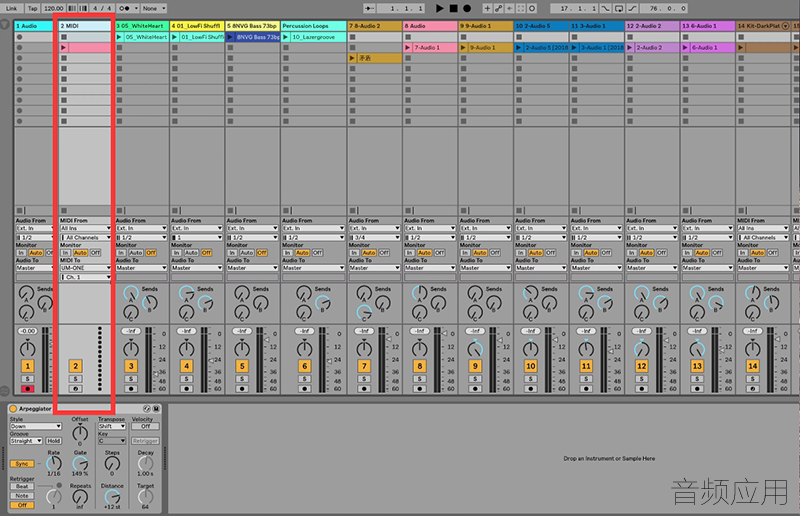
Task: Open quantization menu showing None
Action: (154, 8)
